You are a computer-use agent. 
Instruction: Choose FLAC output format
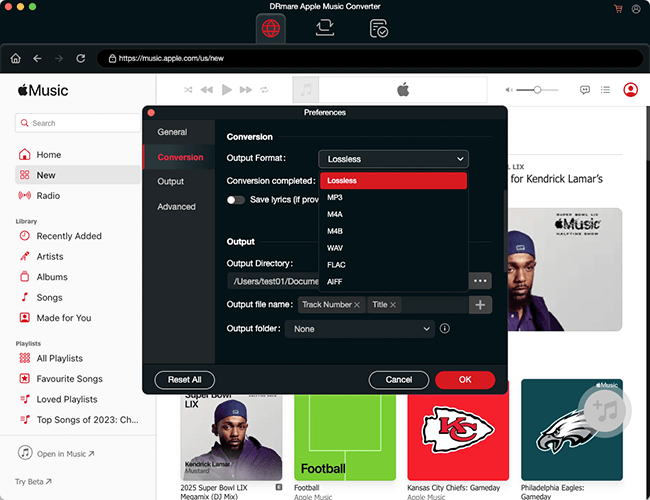393,265
